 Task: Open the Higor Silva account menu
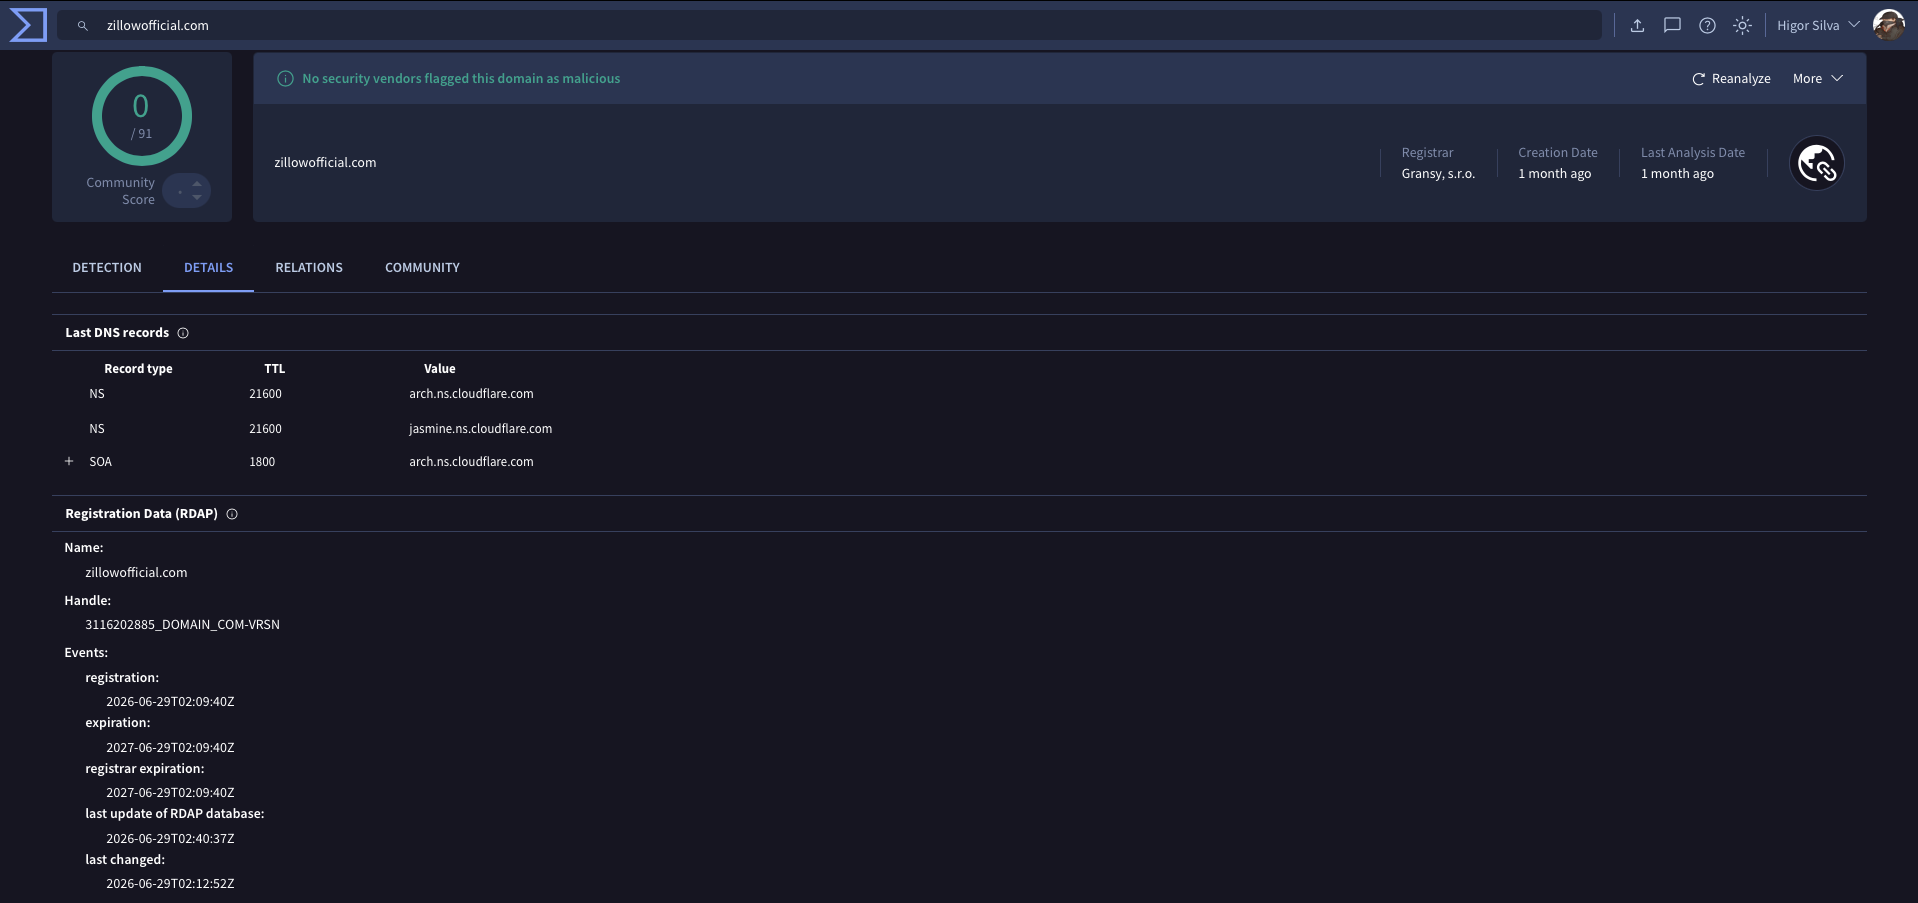click(x=1818, y=26)
